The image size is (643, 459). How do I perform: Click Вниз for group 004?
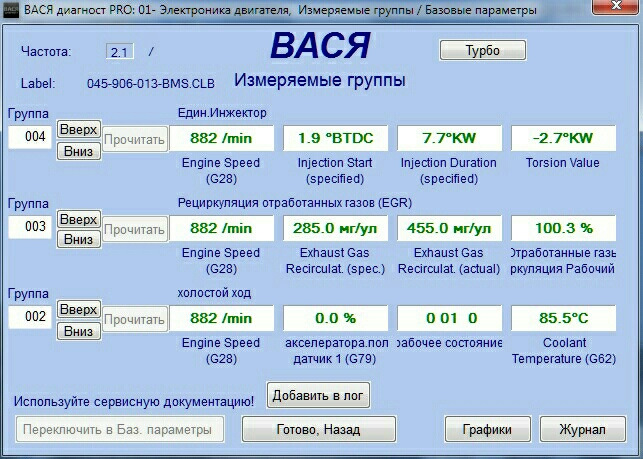click(78, 151)
